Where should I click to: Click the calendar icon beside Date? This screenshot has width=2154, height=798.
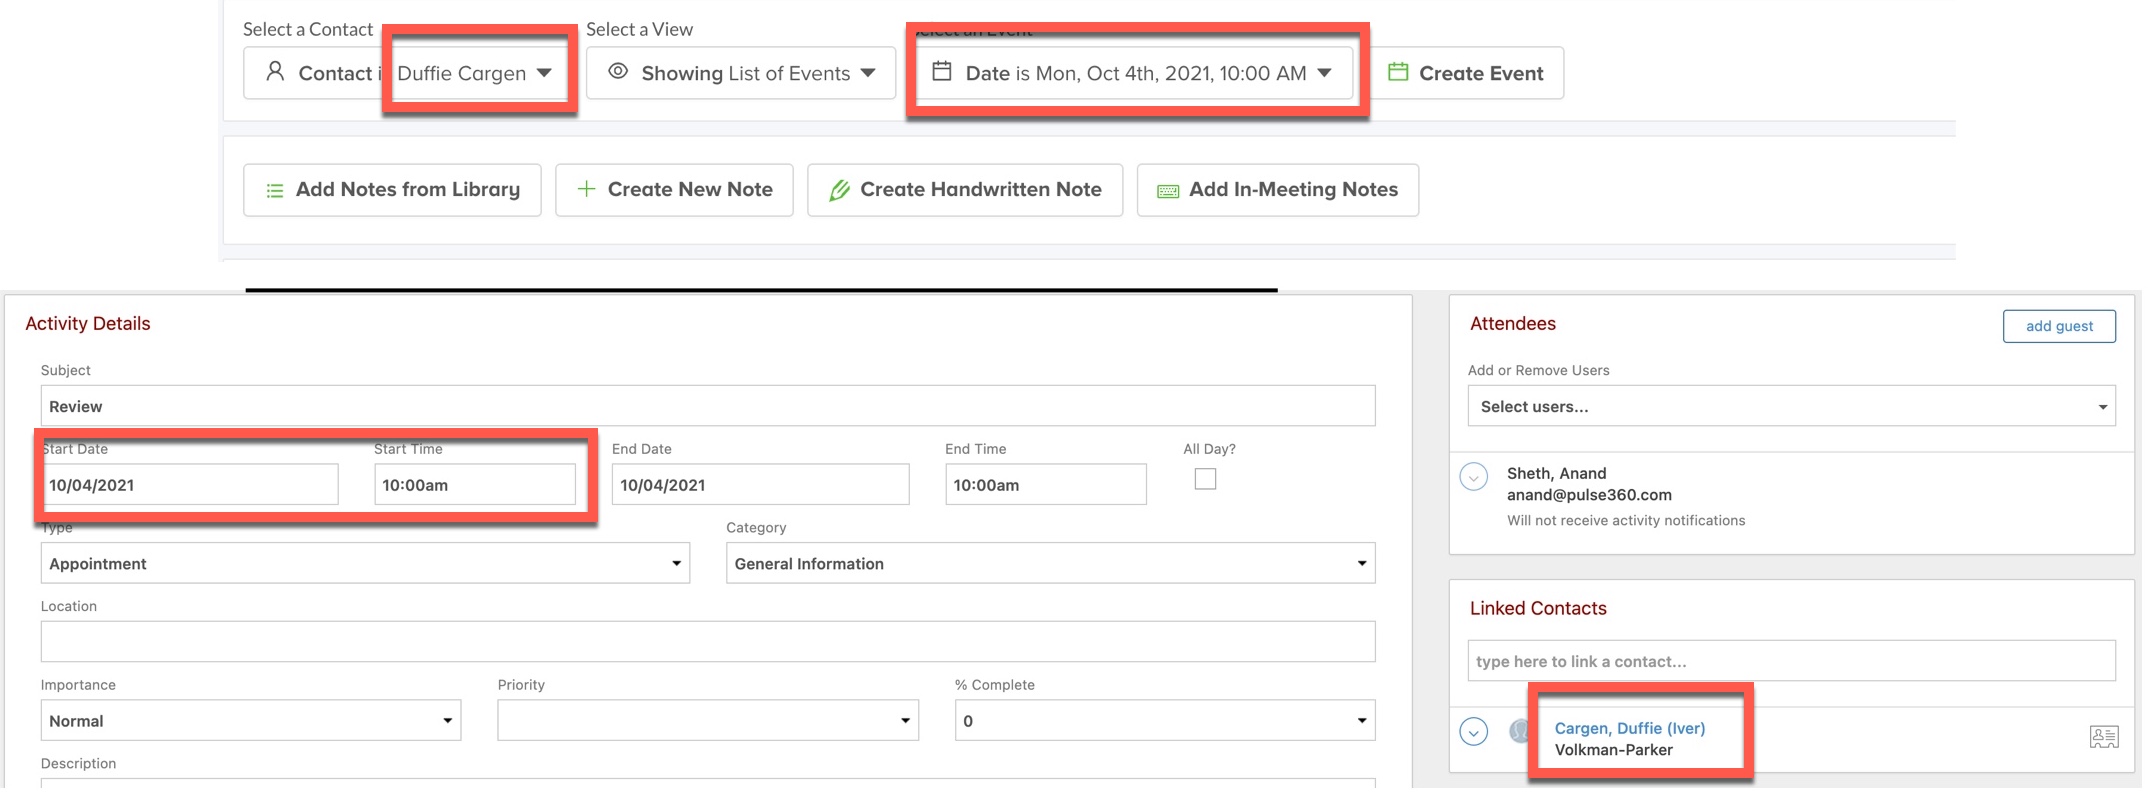(942, 72)
